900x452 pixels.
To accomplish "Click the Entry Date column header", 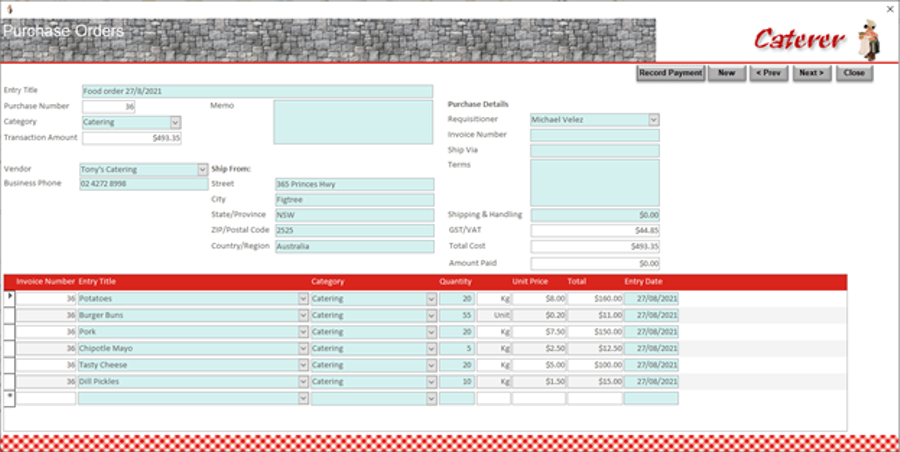I will tap(643, 282).
